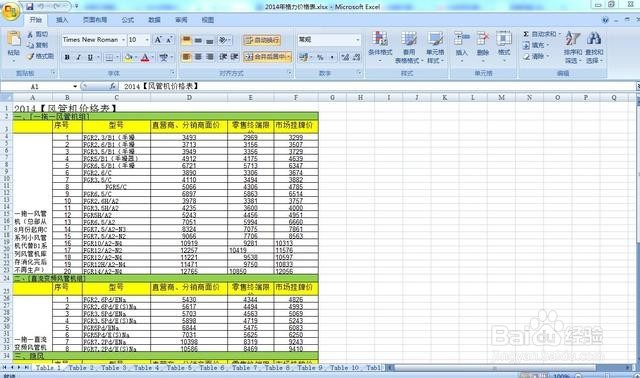The height and width of the screenshot is (378, 640).
Task: Open Format as Table (套用表格格式)
Action: coord(408,47)
